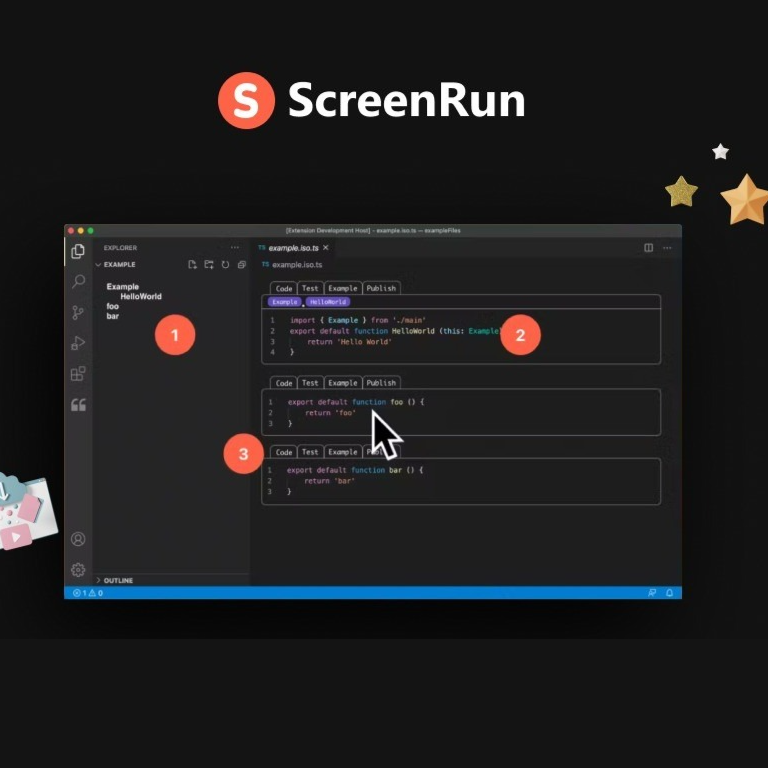The width and height of the screenshot is (768, 768).
Task: Click the return 'Hello World' code line
Action: tap(349, 342)
